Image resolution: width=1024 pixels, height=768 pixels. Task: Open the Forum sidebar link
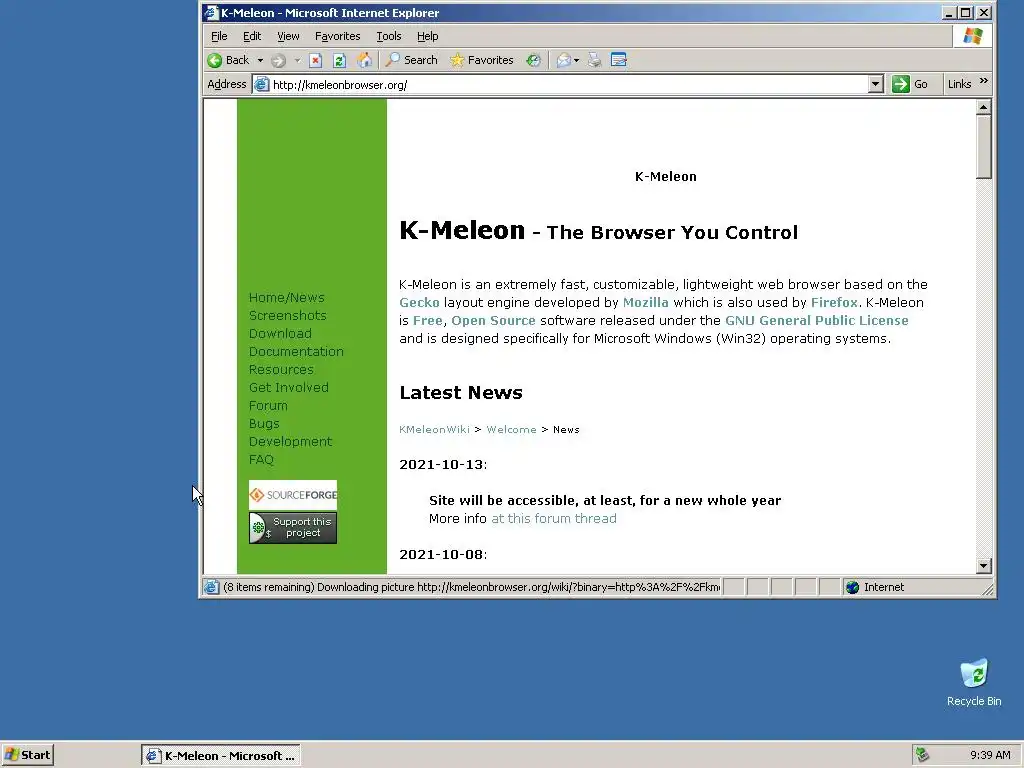pos(268,406)
